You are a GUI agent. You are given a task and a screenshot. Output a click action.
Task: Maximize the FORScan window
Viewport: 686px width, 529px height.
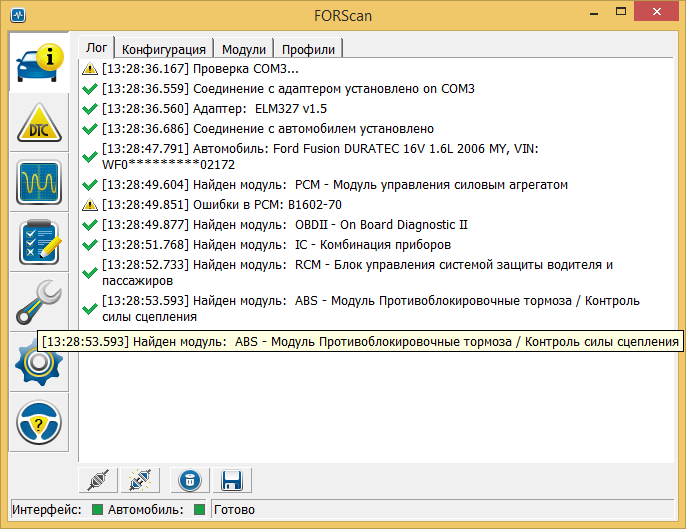(621, 12)
